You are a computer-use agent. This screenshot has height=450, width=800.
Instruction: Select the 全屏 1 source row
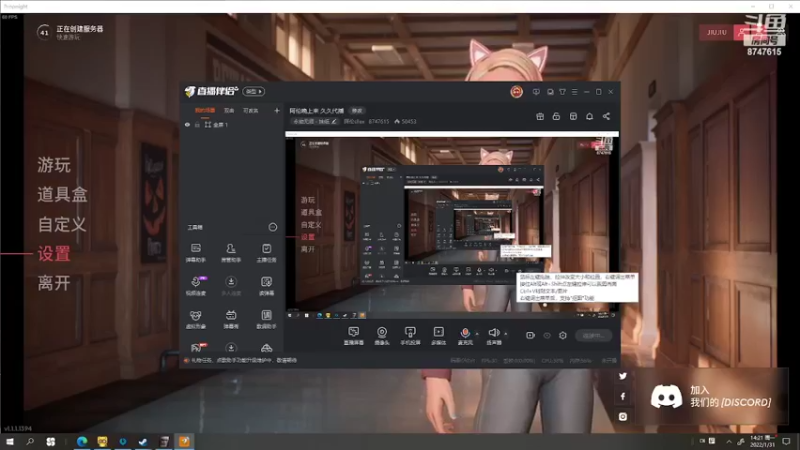pyautogui.click(x=232, y=124)
